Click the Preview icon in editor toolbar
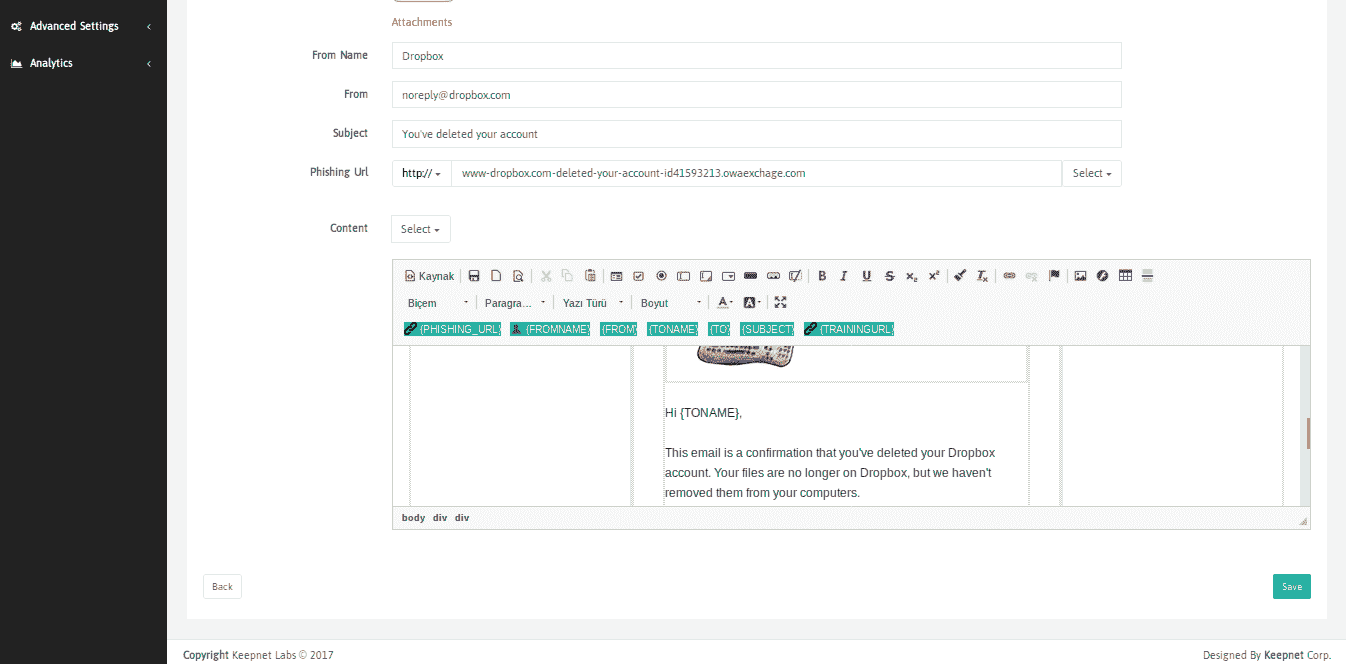 tap(518, 276)
